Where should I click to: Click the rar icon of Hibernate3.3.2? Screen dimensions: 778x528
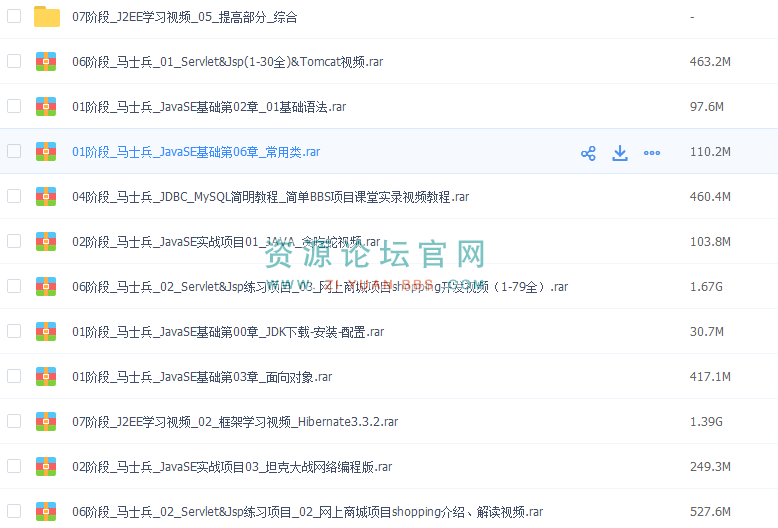point(46,421)
